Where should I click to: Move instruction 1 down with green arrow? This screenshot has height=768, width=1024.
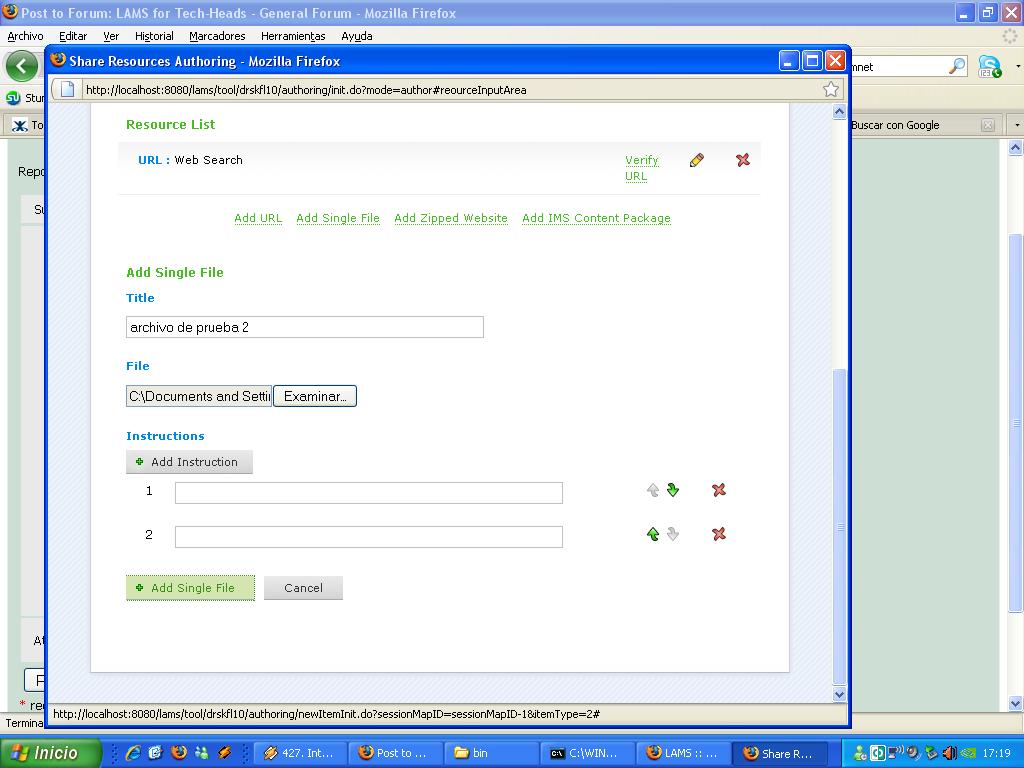click(x=673, y=490)
